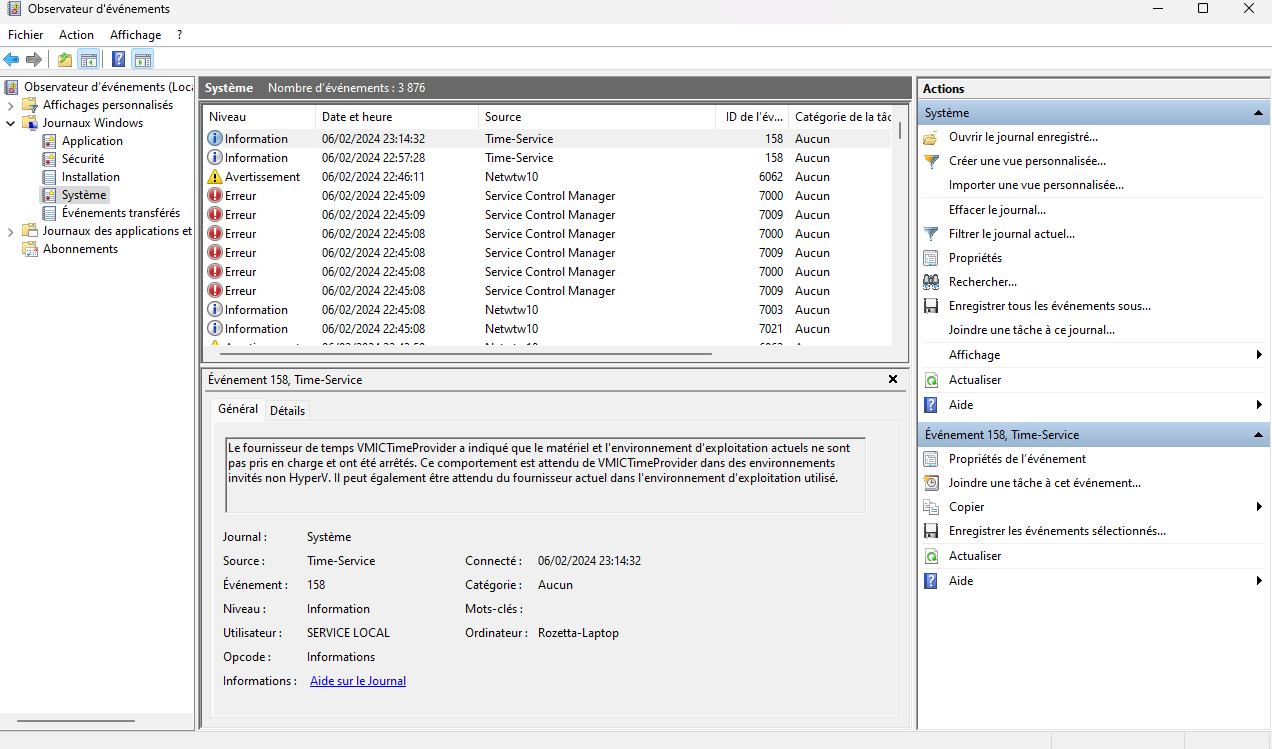The width and height of the screenshot is (1272, 749).
Task: Click the Rechercher binoculars icon
Action: [931, 282]
